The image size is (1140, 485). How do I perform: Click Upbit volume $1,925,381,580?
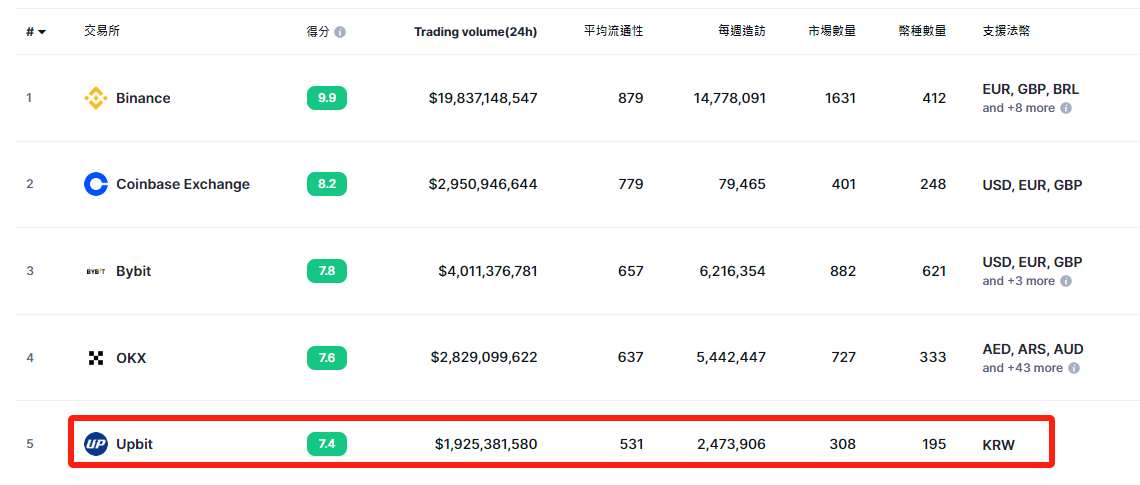[x=486, y=444]
